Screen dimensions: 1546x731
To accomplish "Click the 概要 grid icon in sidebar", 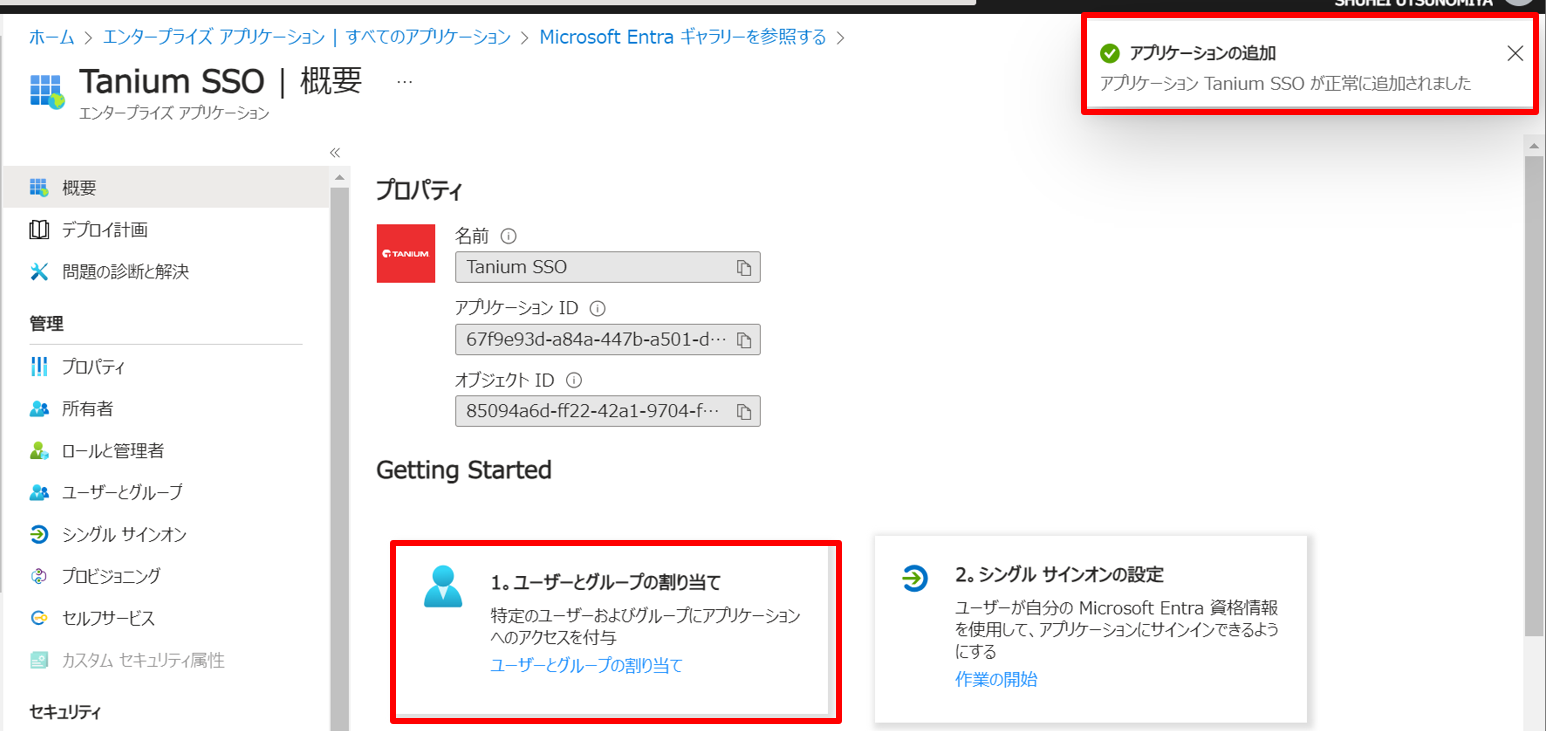I will (39, 187).
